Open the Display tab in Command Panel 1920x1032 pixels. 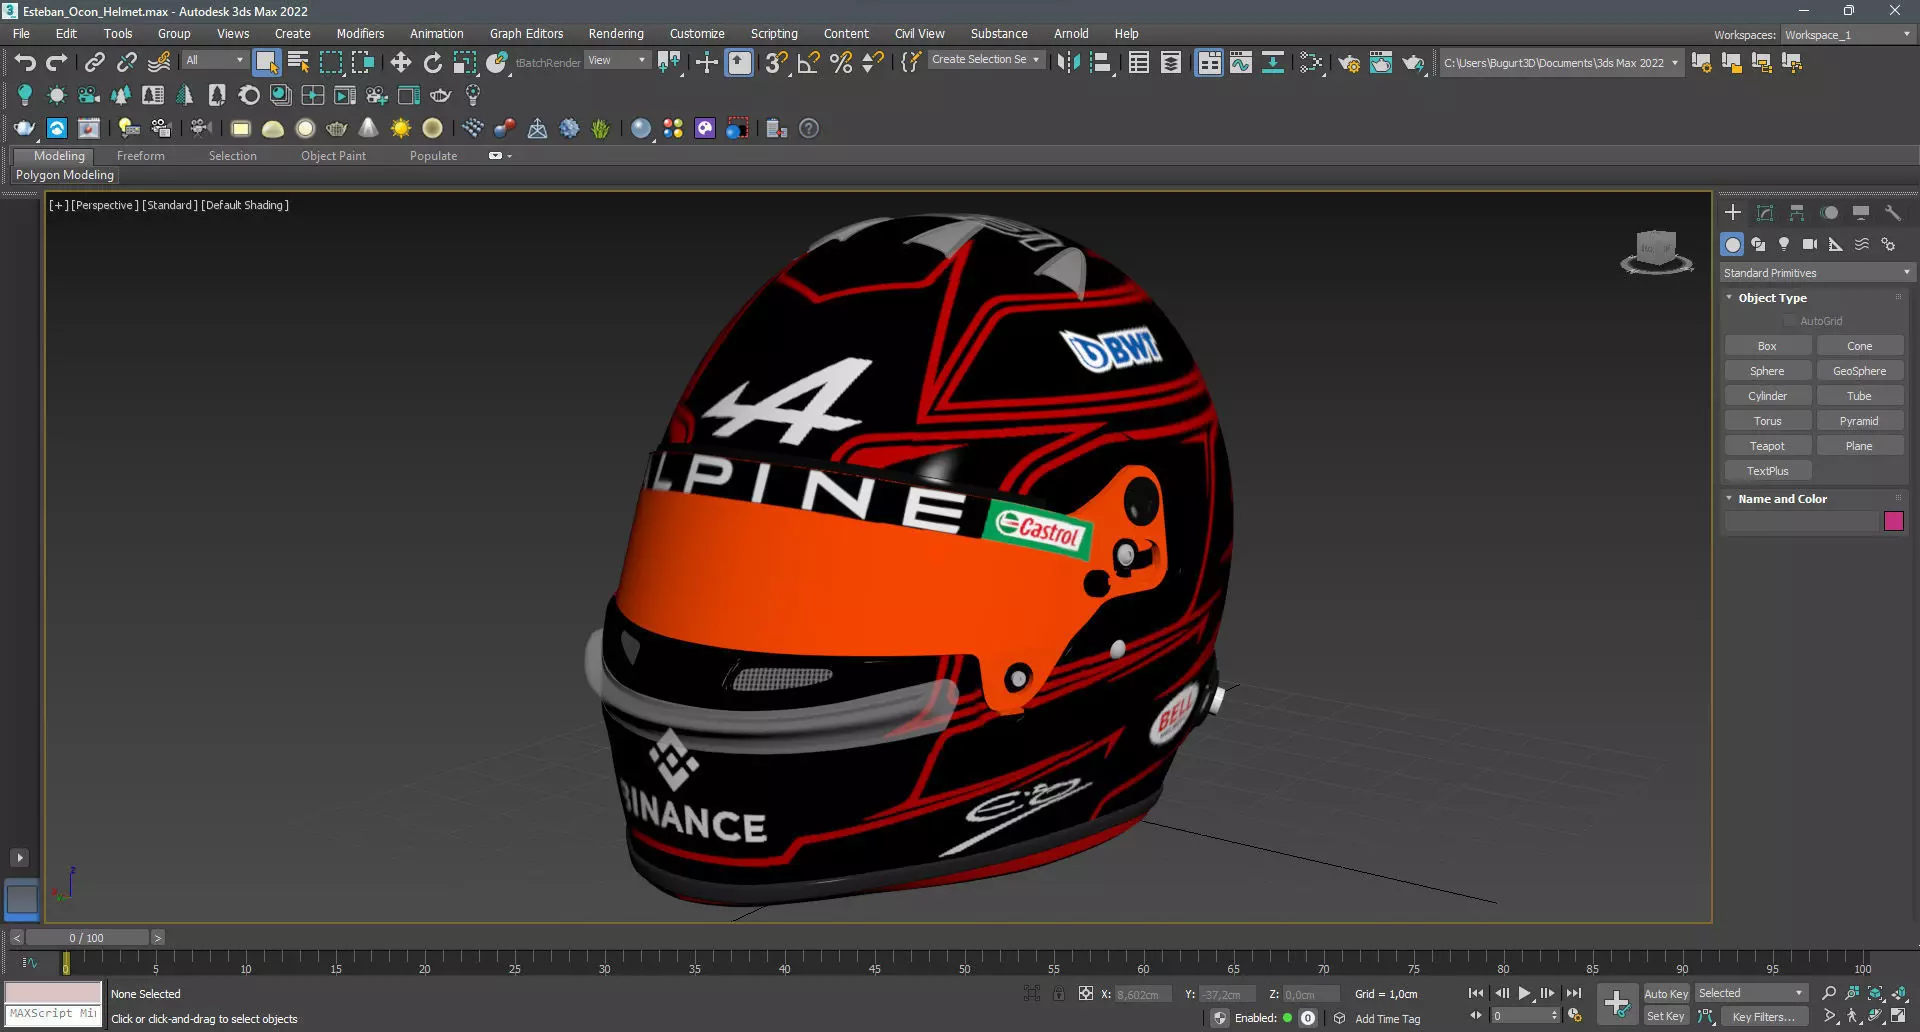[1861, 213]
